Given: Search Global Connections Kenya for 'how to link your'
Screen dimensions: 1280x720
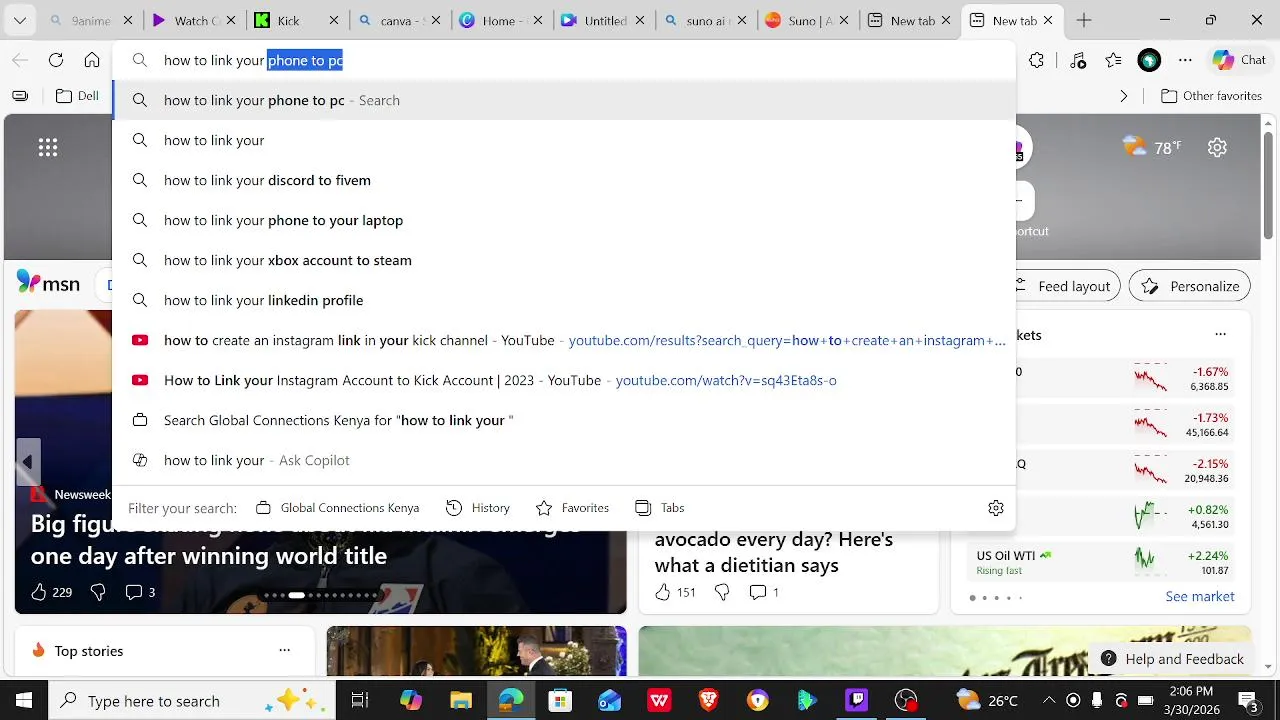Looking at the screenshot, I should [x=564, y=420].
